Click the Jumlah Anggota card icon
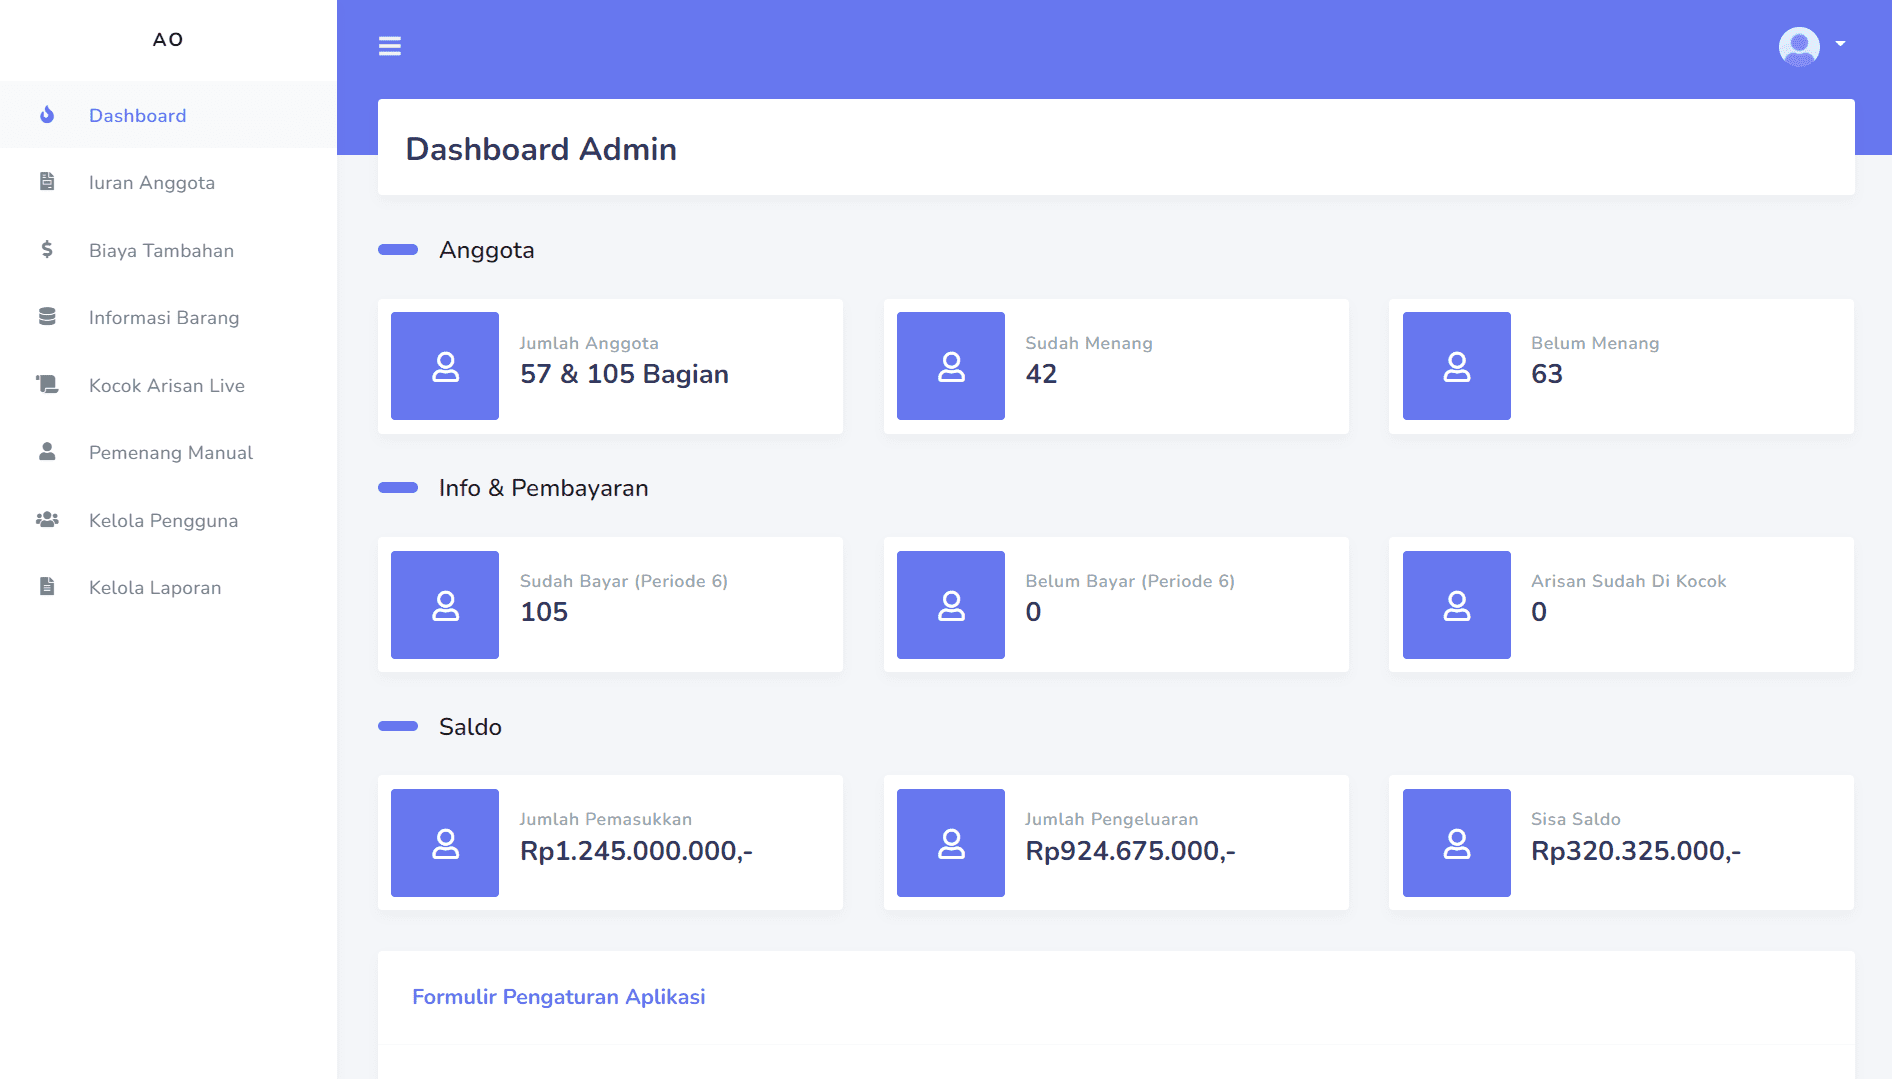 pyautogui.click(x=445, y=366)
